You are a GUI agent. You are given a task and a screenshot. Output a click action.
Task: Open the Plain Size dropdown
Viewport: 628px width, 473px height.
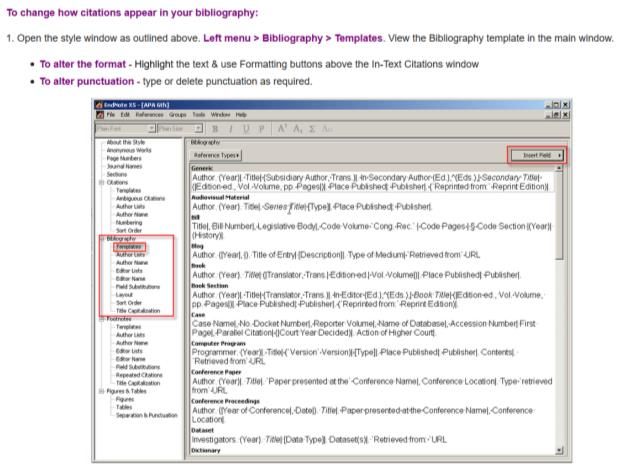[199, 129]
